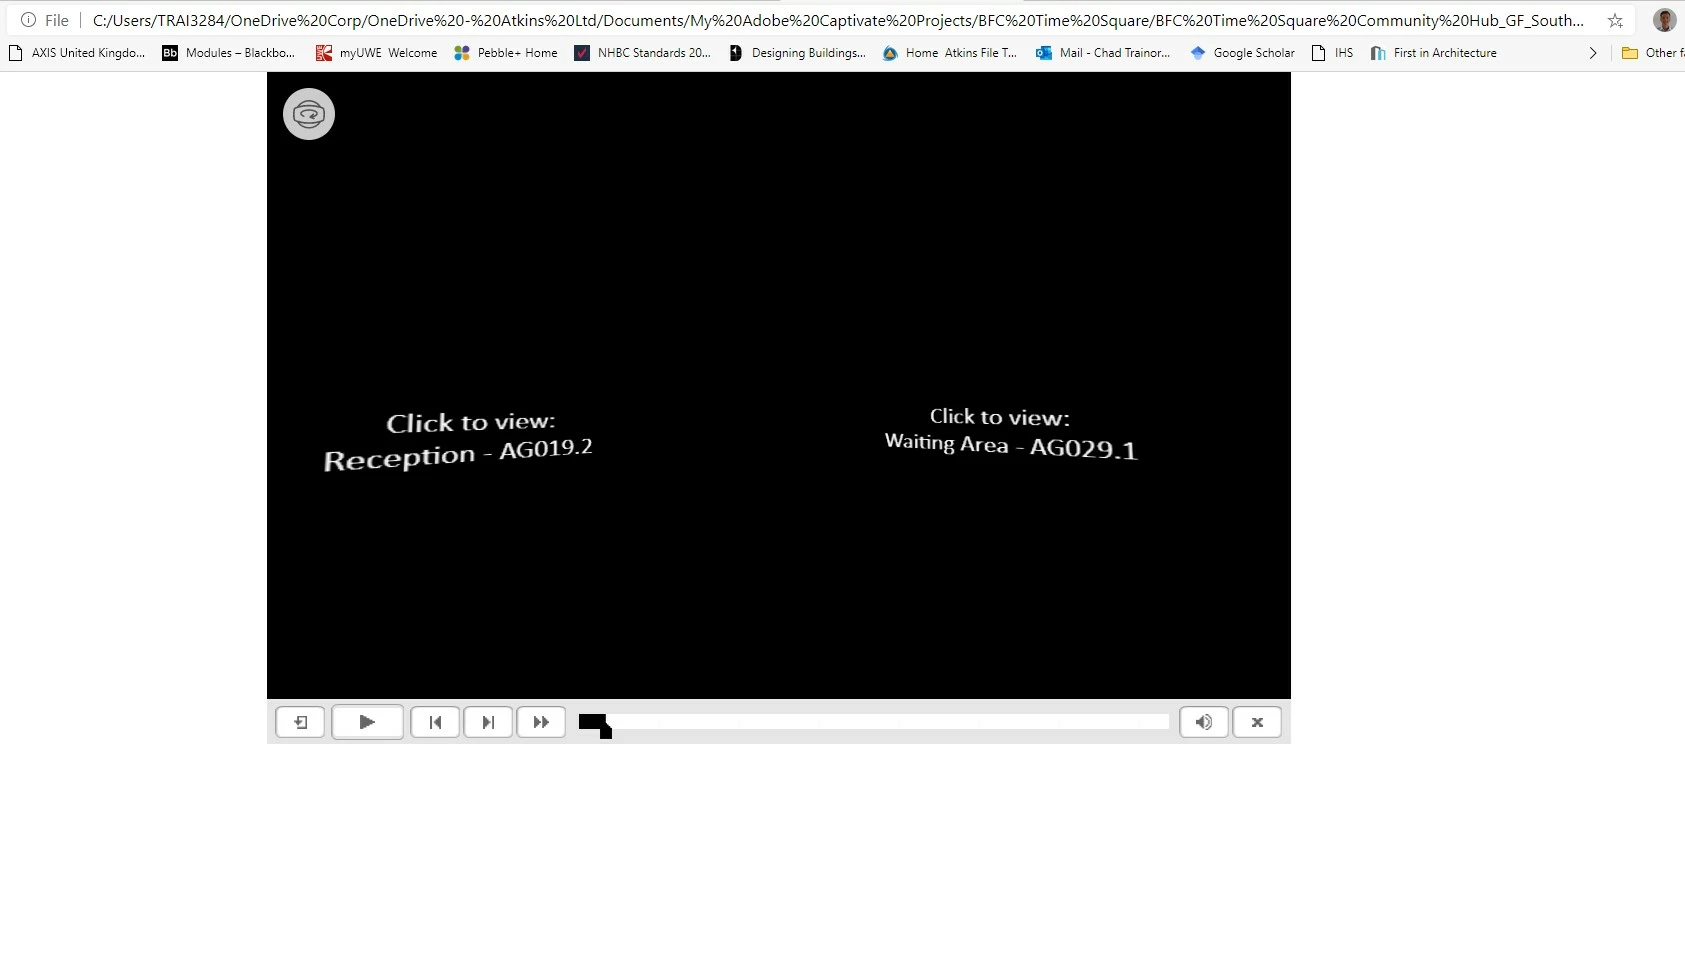Image resolution: width=1685 pixels, height=974 pixels.
Task: Click the playback progress slider handle
Action: [606, 732]
